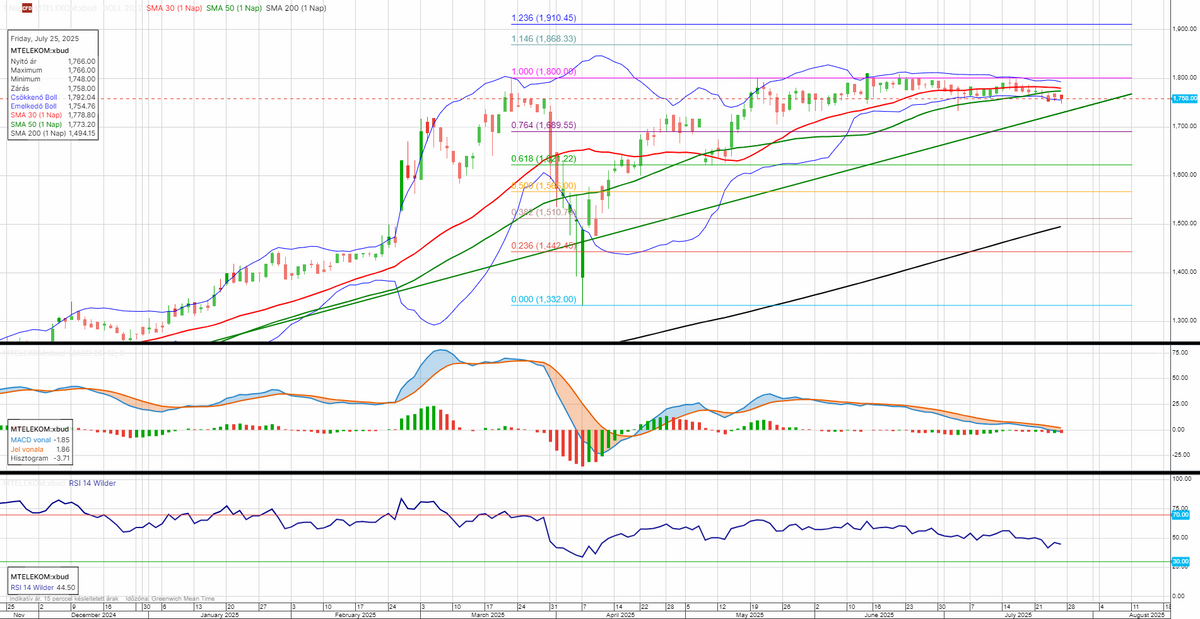Screen dimensions: 1200x619
Task: Click the May 2025 time axis label
Action: click(x=750, y=614)
